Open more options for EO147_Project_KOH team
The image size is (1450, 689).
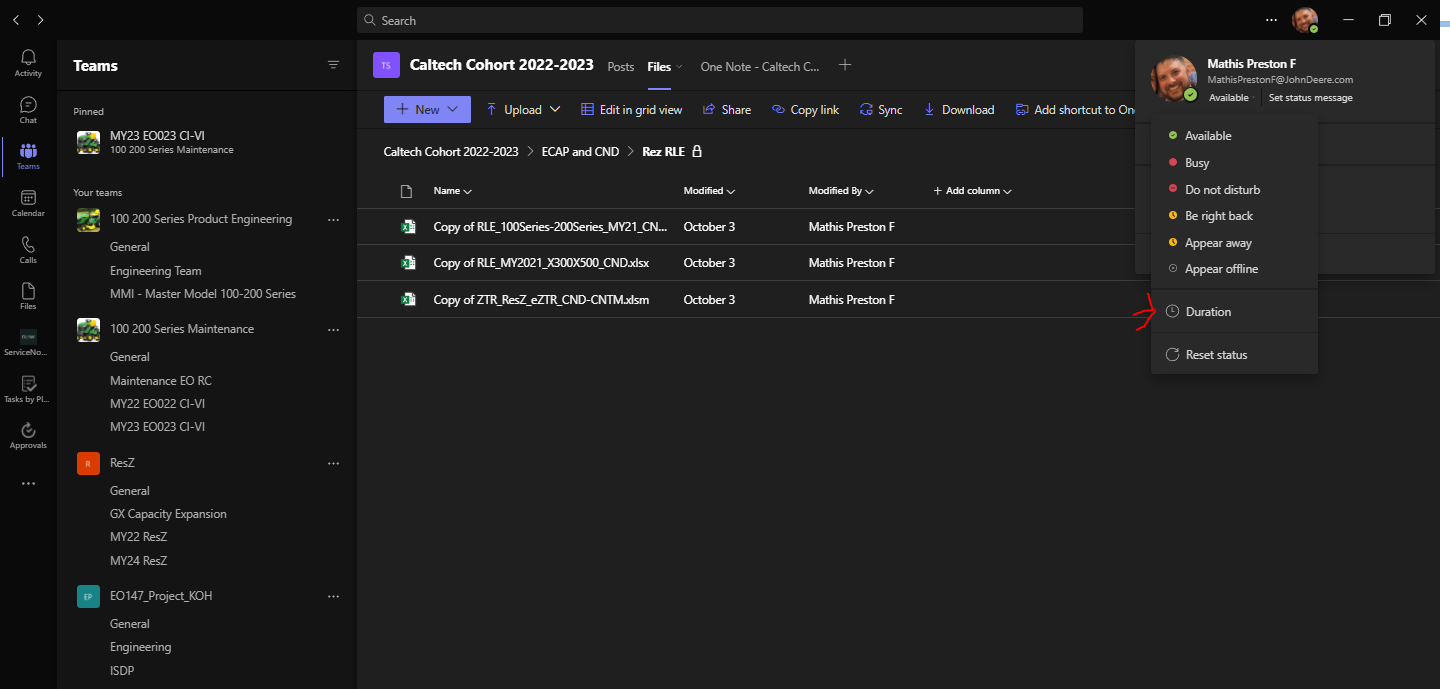tap(334, 596)
